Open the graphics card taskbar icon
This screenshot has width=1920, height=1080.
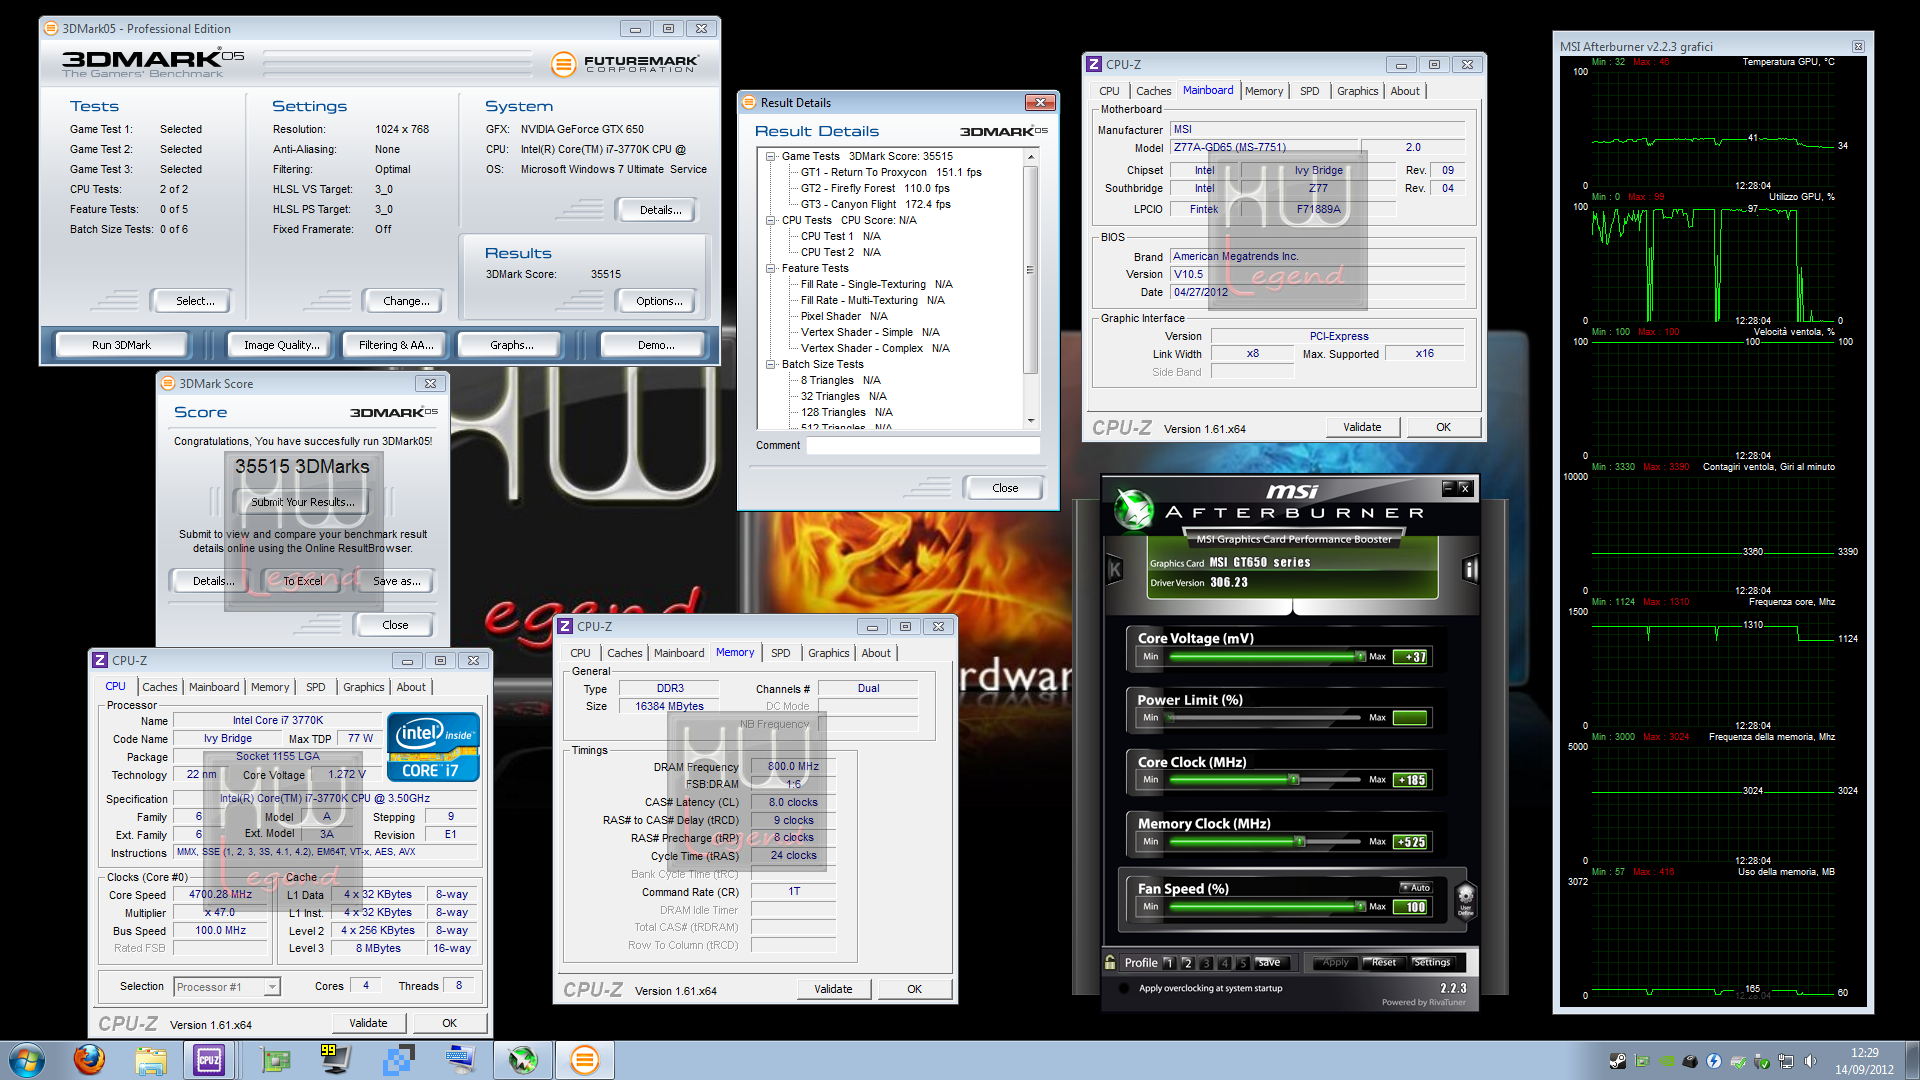click(275, 1060)
